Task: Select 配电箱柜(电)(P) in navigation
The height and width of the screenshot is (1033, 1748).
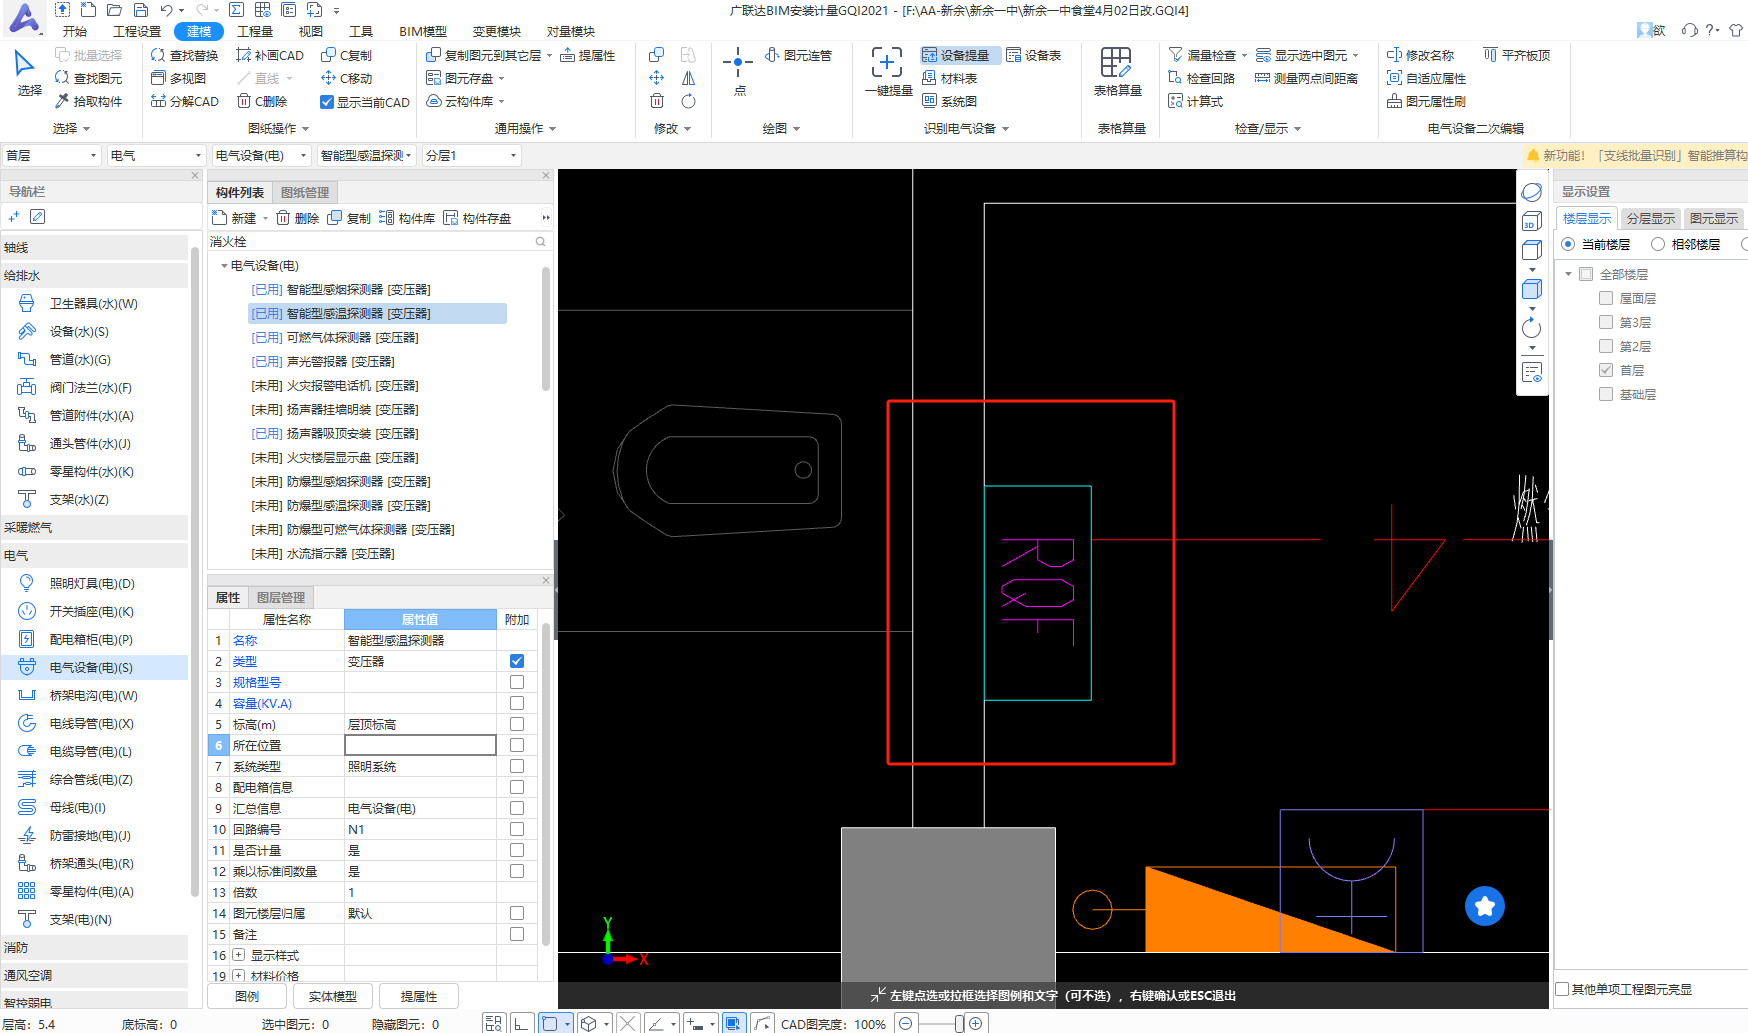Action: click(x=94, y=639)
